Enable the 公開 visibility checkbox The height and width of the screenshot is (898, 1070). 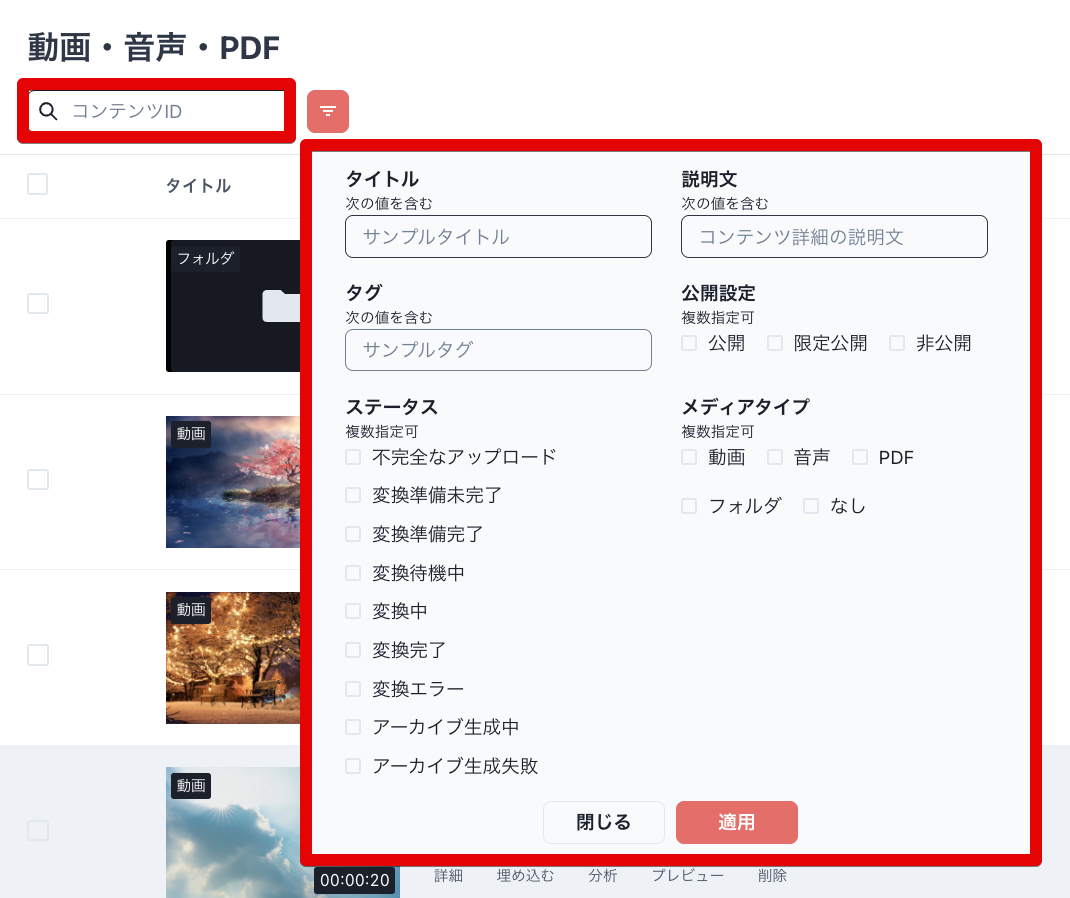pyautogui.click(x=689, y=343)
